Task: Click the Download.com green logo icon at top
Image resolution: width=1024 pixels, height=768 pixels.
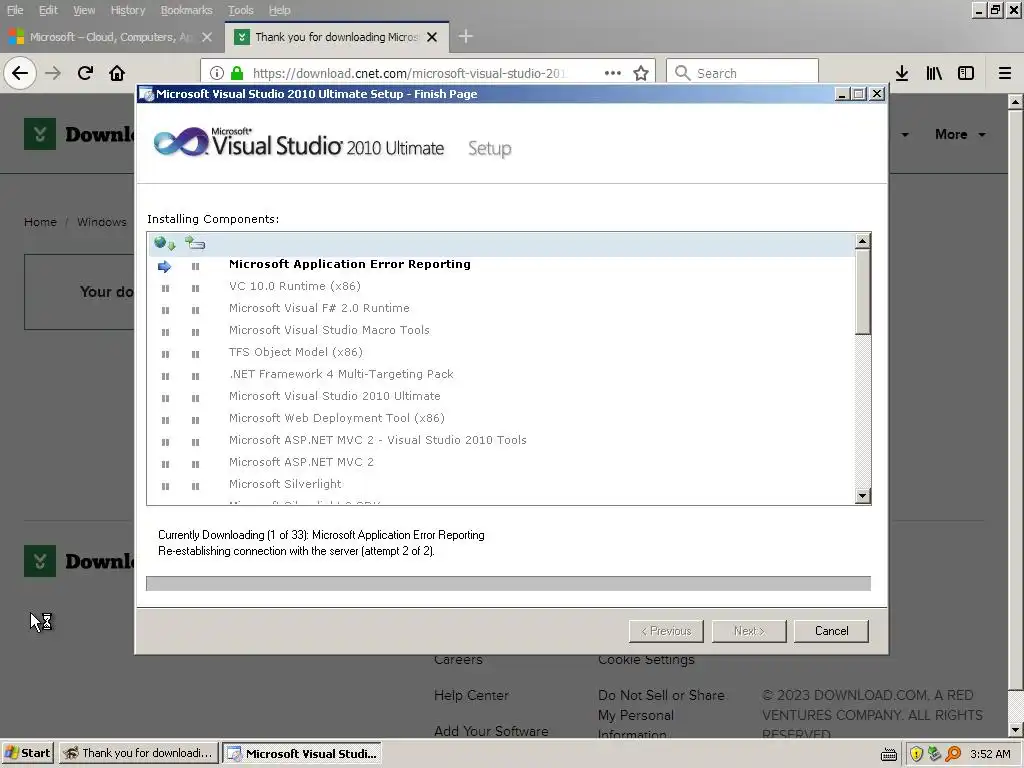Action: (x=40, y=134)
